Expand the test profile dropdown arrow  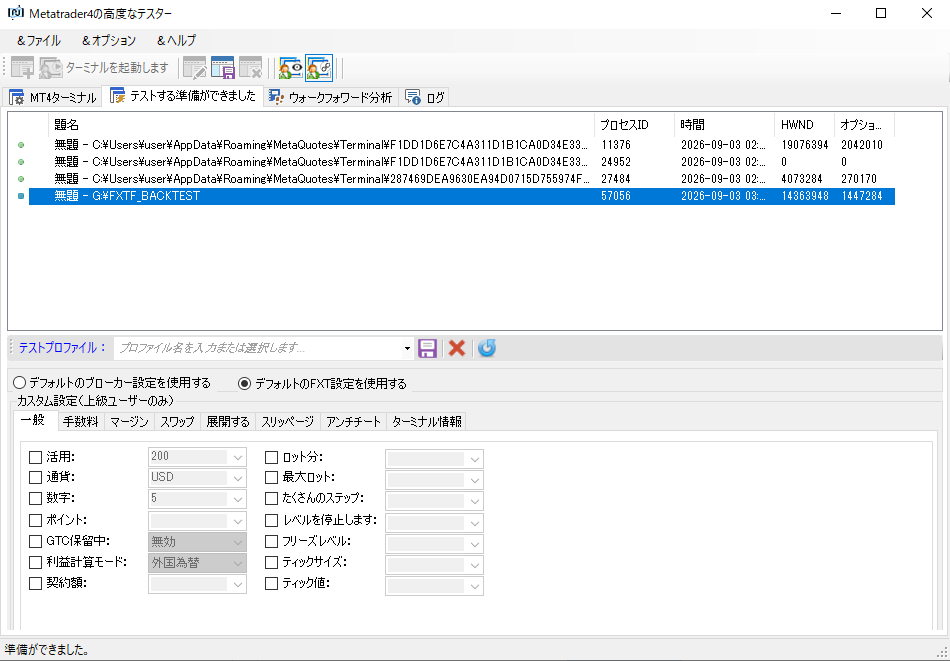[407, 348]
